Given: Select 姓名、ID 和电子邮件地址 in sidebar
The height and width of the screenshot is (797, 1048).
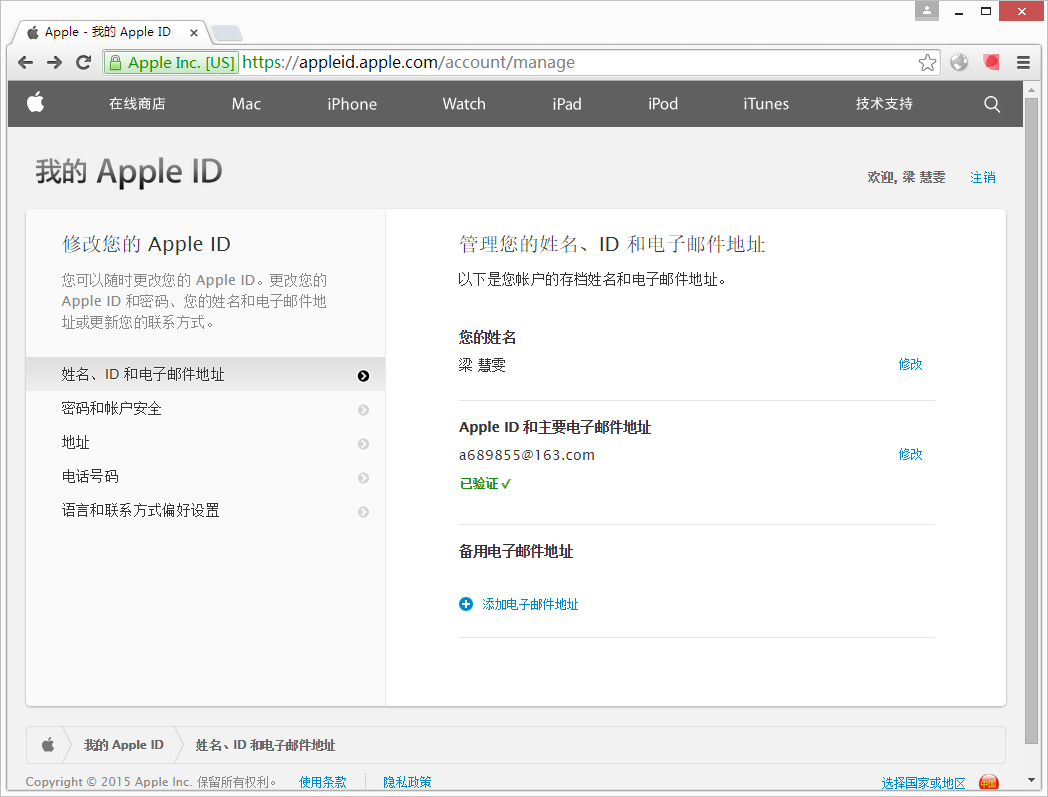Looking at the screenshot, I should (x=206, y=374).
